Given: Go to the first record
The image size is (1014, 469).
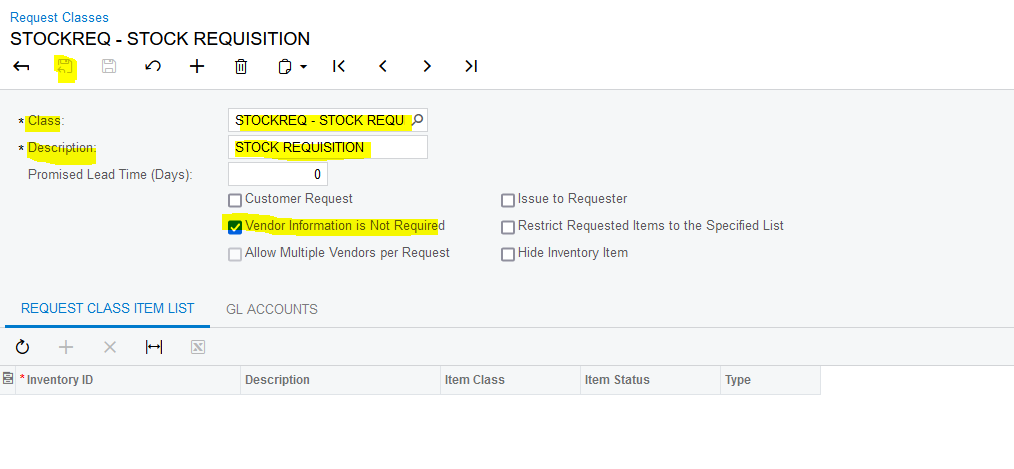Looking at the screenshot, I should pyautogui.click(x=339, y=67).
